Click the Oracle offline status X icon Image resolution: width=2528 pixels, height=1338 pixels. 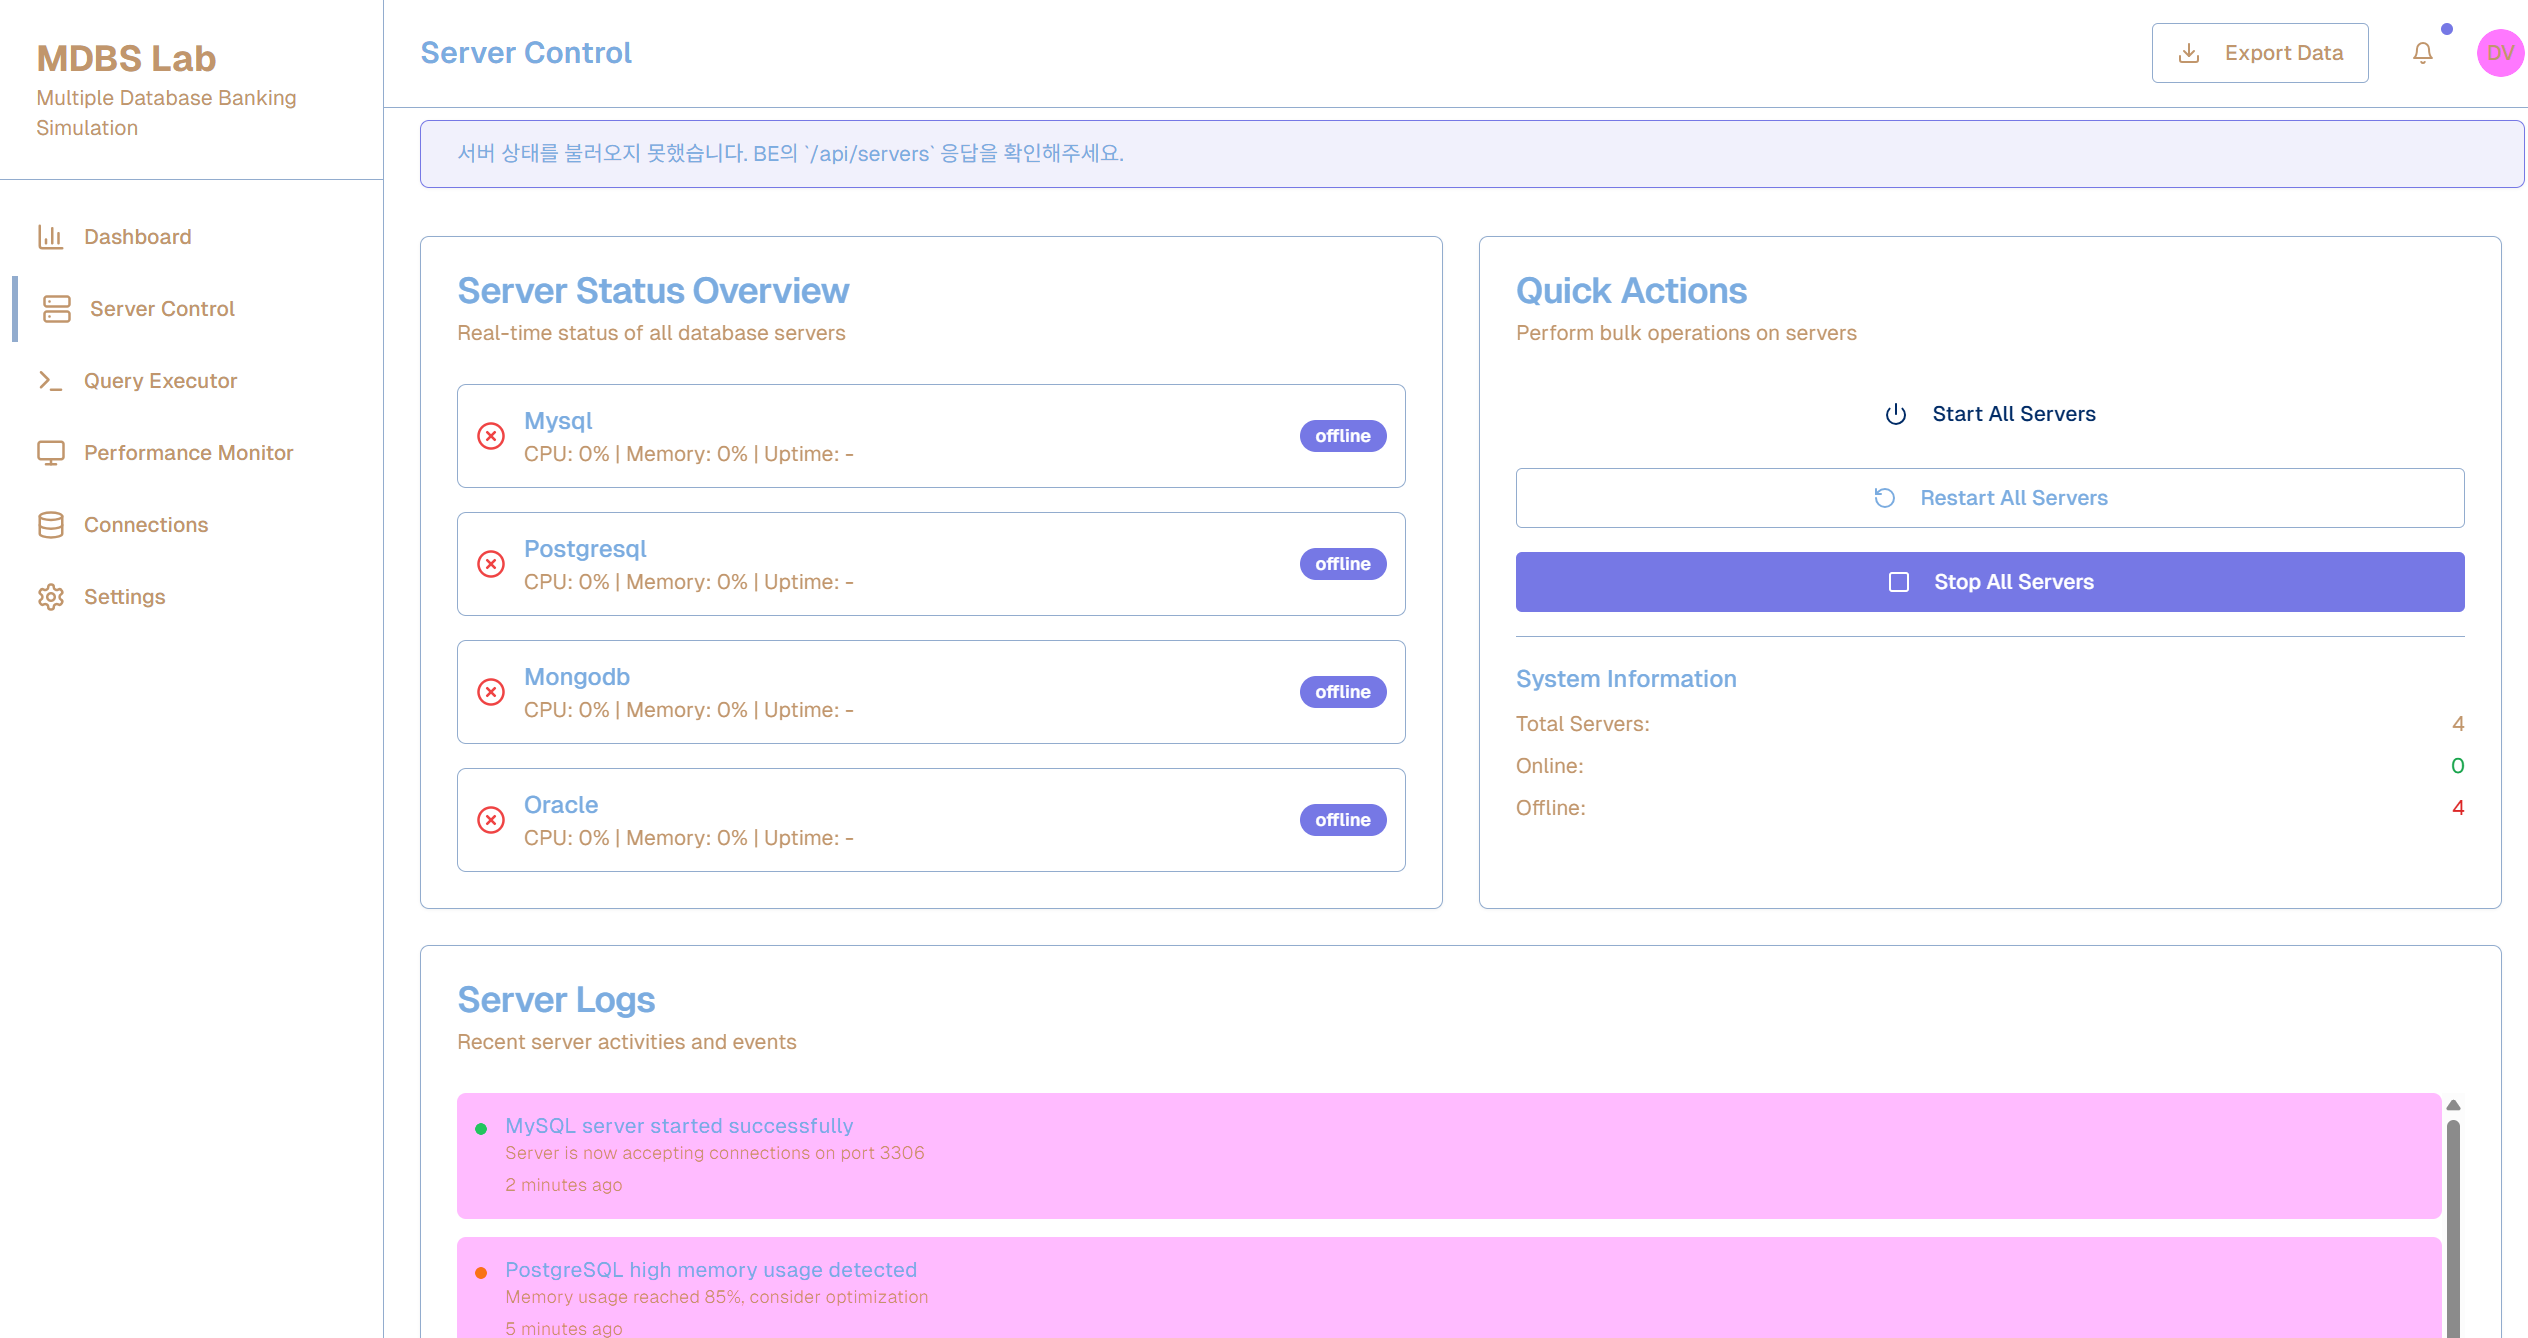point(491,820)
